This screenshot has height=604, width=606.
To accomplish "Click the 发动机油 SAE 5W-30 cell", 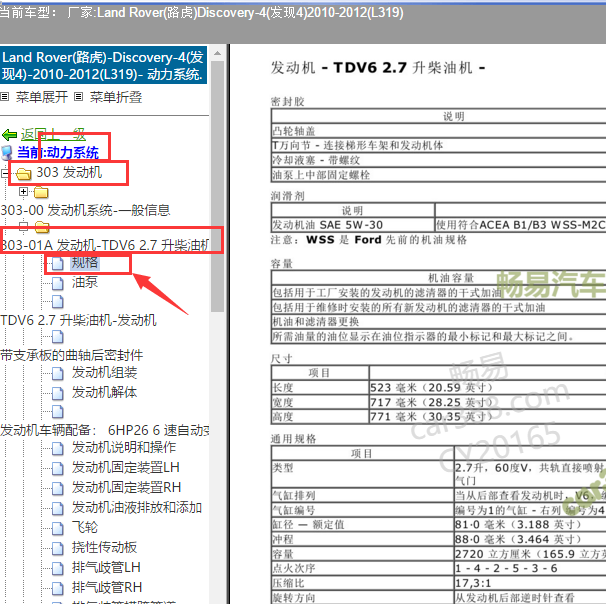I will tap(353, 225).
